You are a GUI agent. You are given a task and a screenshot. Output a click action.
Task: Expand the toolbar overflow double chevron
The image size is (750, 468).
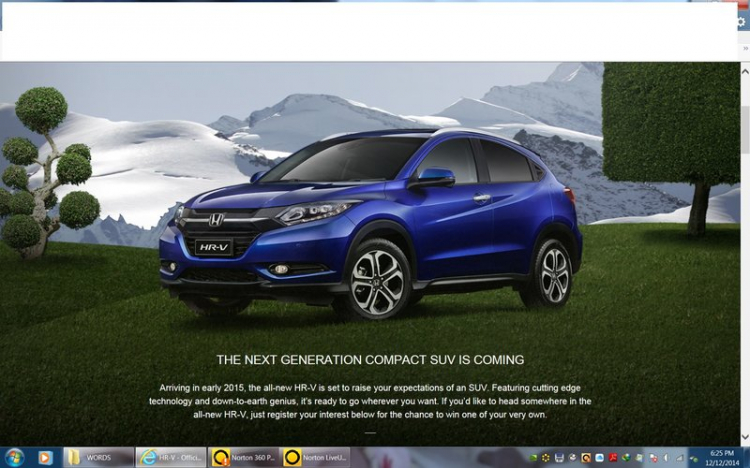click(745, 48)
